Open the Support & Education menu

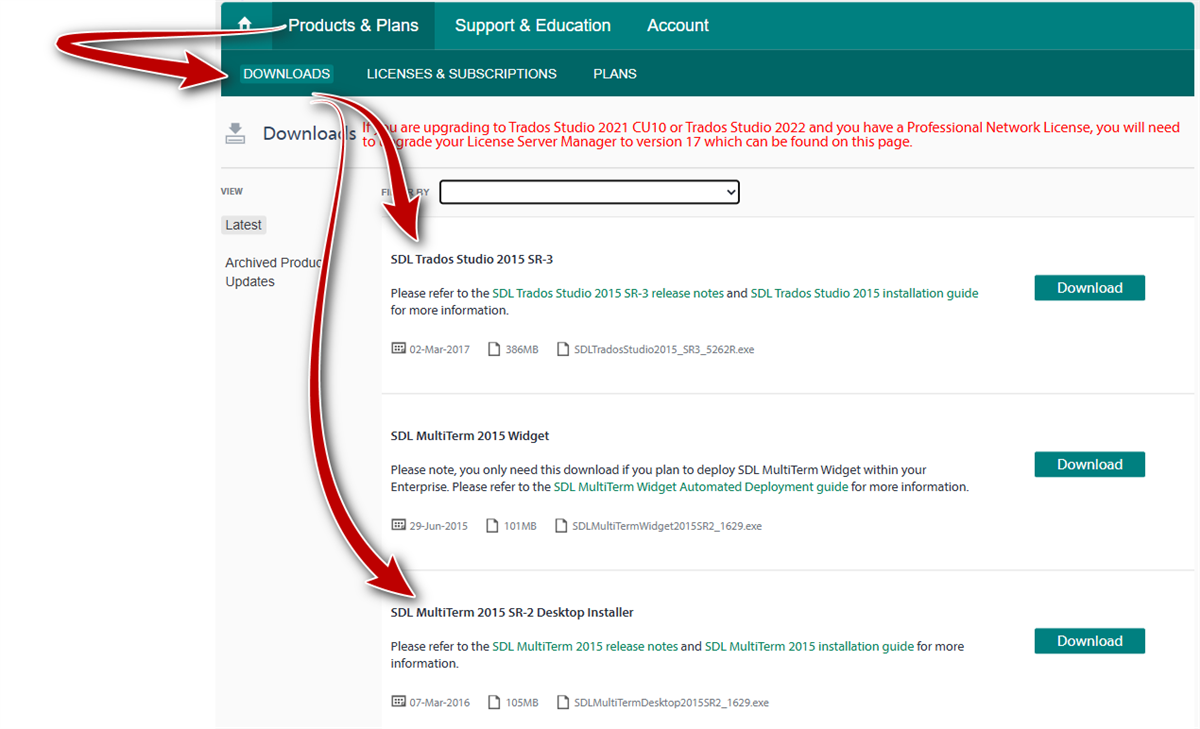click(532, 25)
